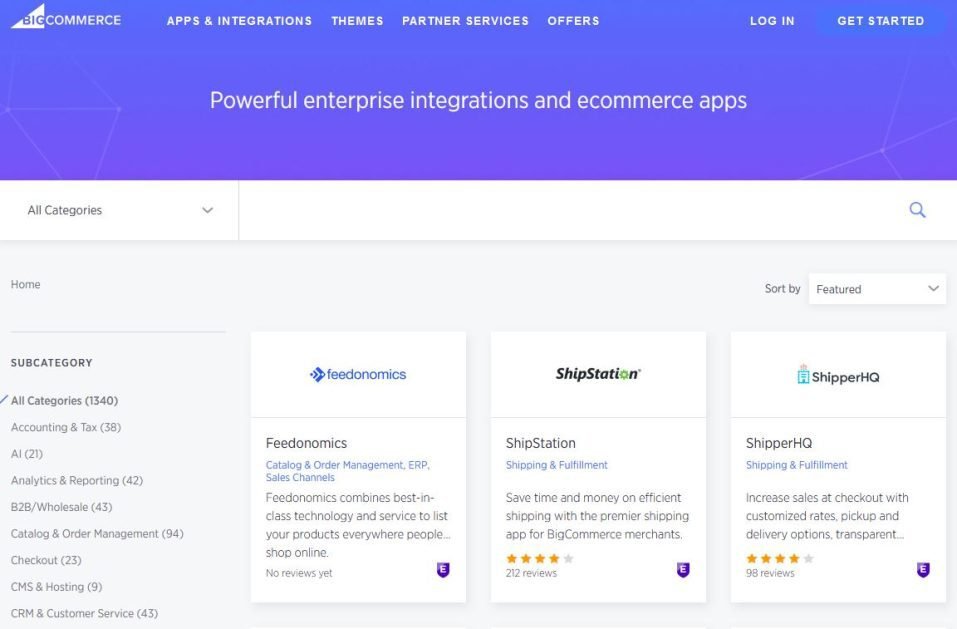Select Checkout (23) subcategory
This screenshot has width=957, height=629.
(46, 560)
